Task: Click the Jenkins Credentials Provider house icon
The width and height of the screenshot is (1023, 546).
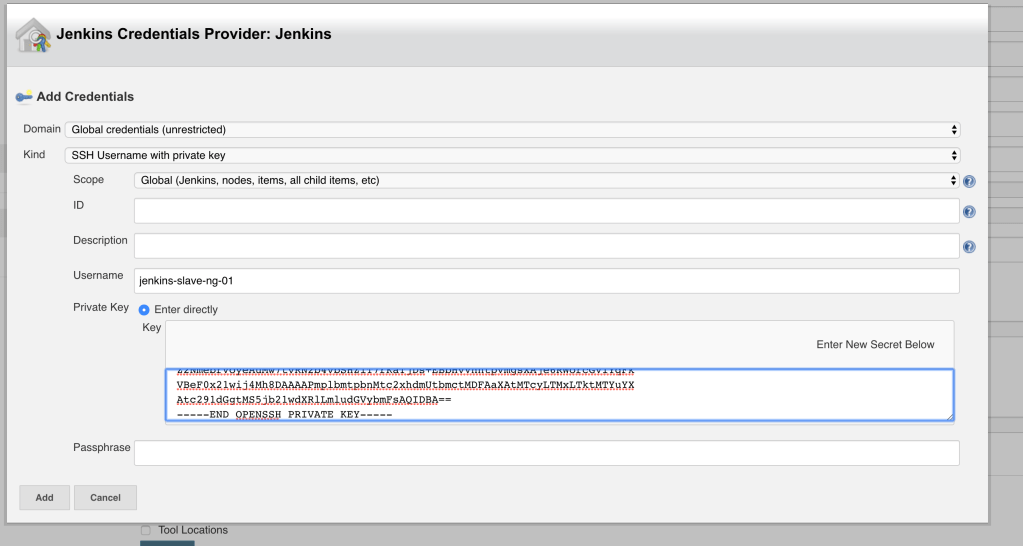Action: pos(33,35)
